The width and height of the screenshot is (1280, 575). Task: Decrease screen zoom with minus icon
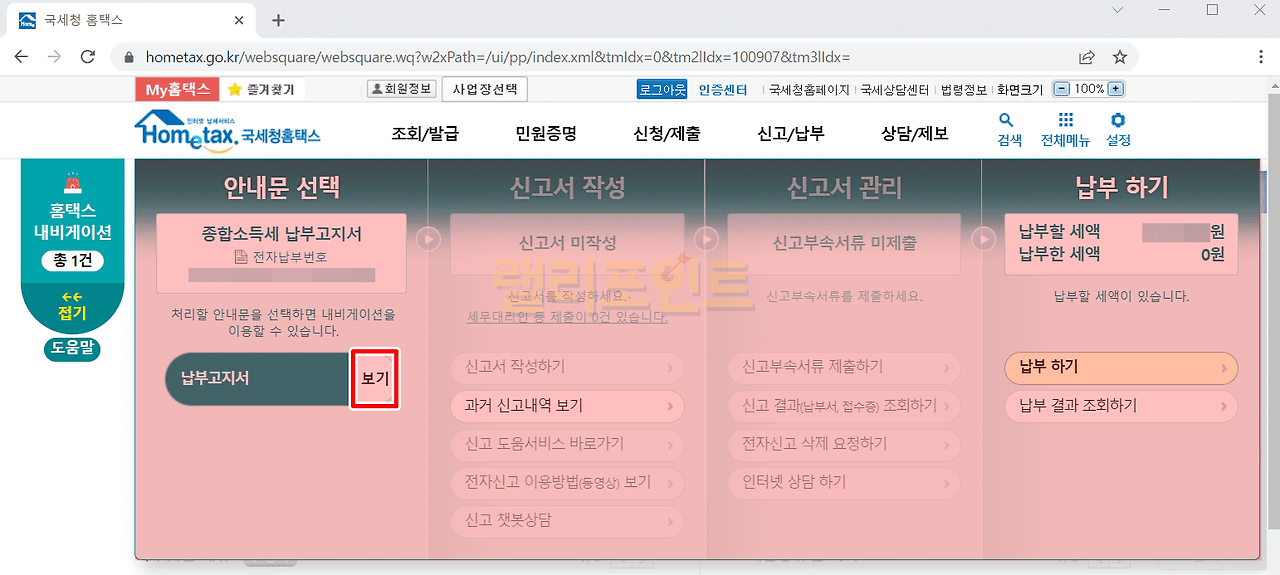(1062, 89)
